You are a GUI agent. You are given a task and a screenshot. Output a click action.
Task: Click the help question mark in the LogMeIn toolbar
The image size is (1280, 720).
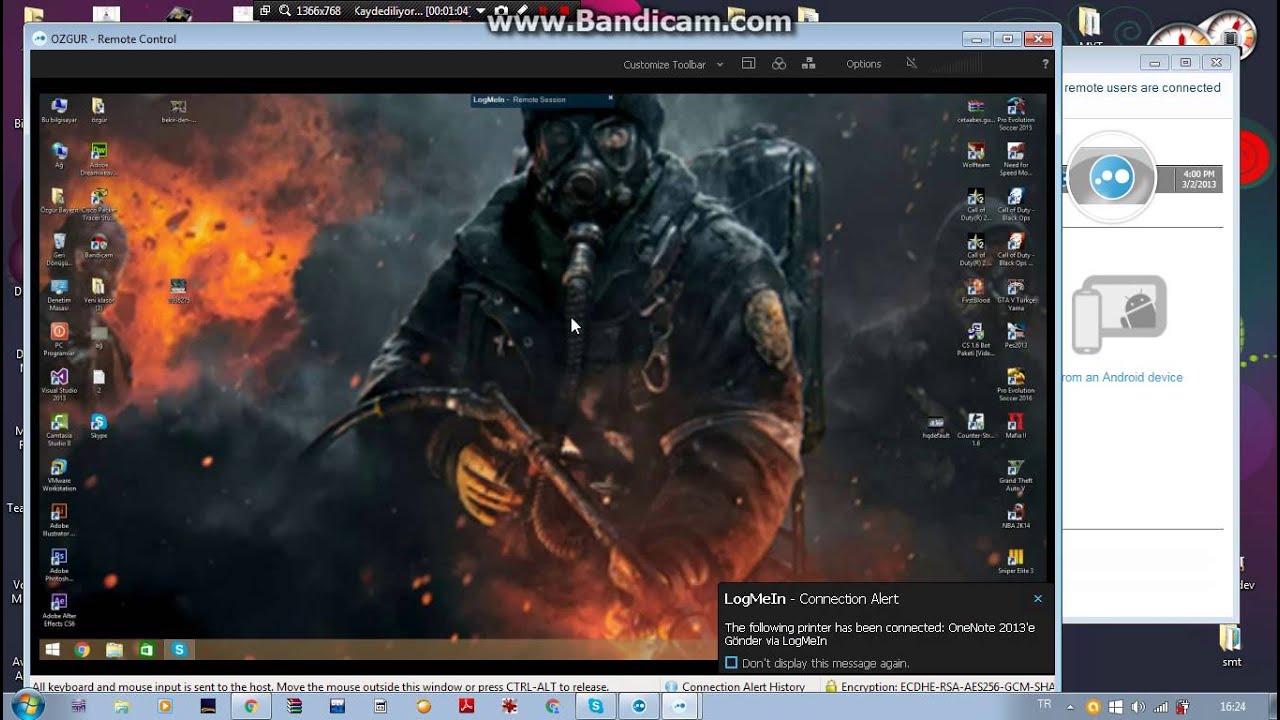1046,64
